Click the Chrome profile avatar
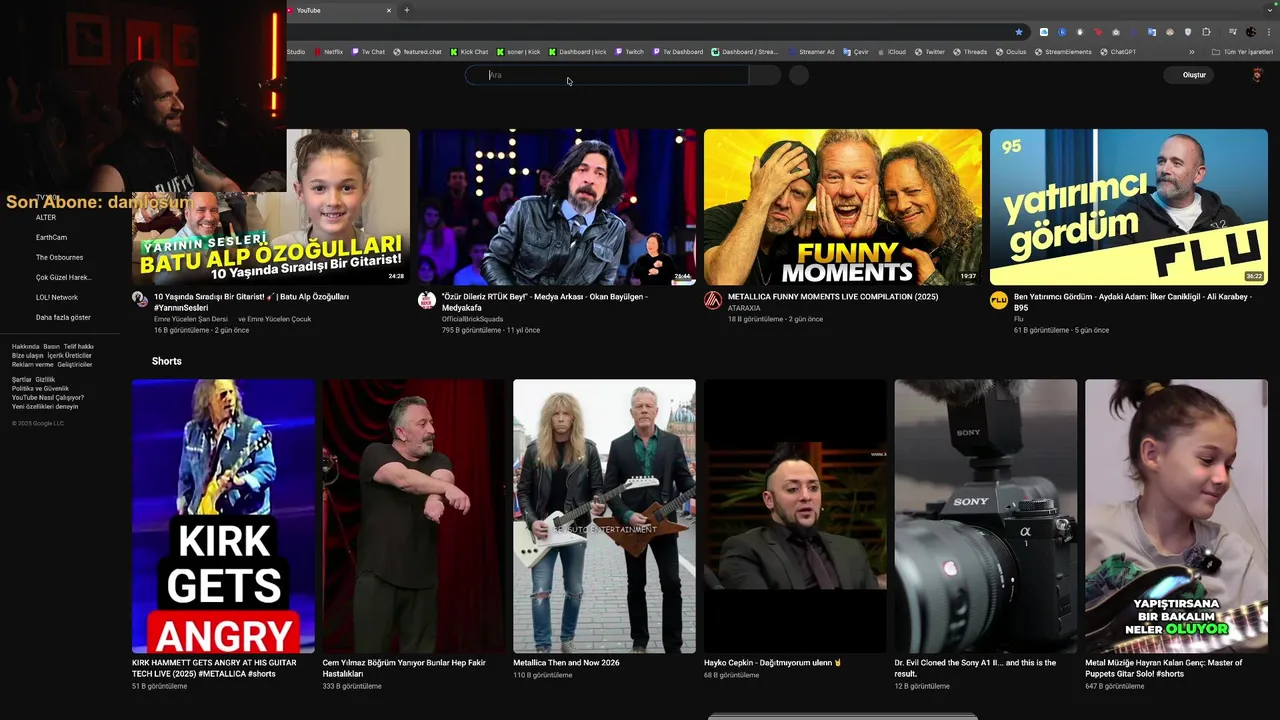This screenshot has height=720, width=1280. click(x=1251, y=32)
